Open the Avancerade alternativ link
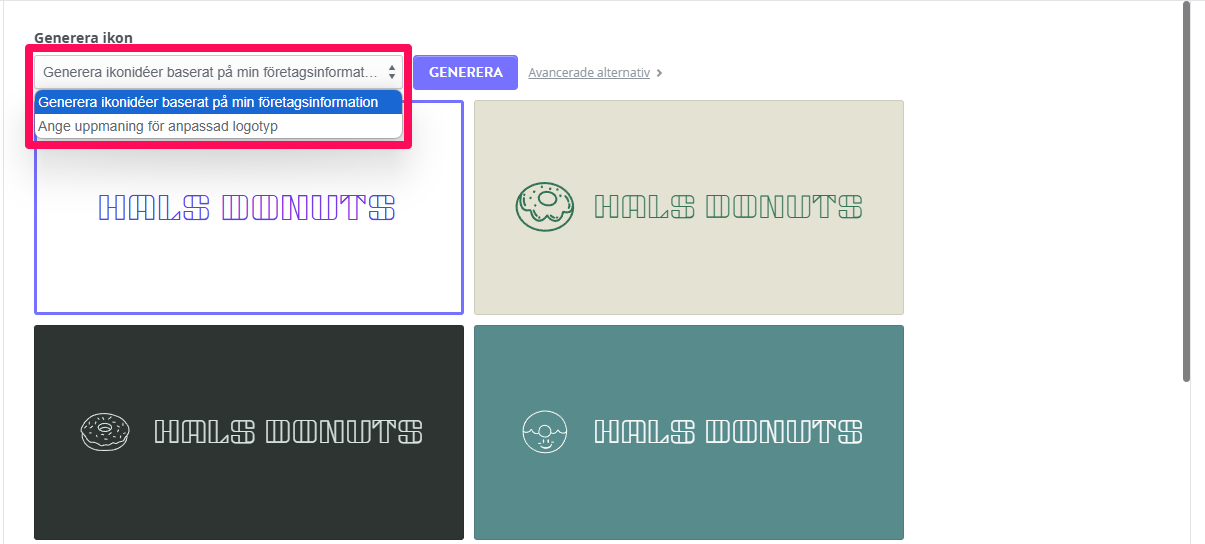The width and height of the screenshot is (1205, 544). 589,73
